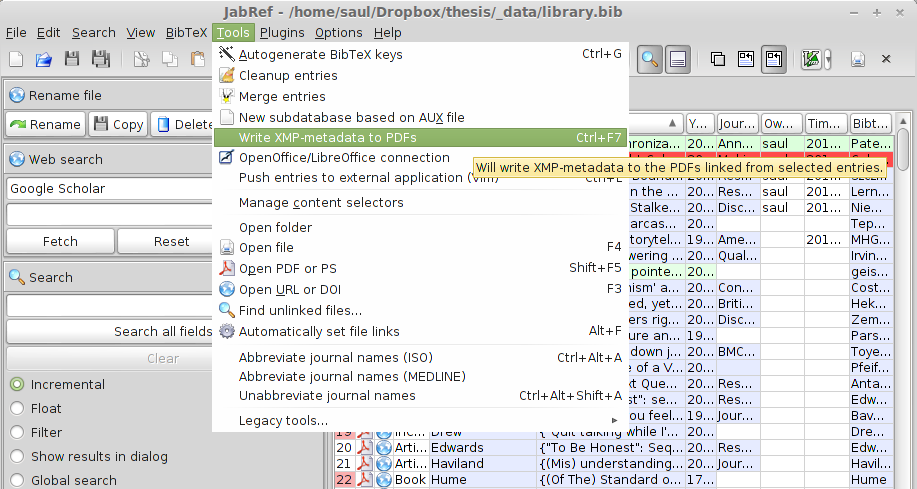Viewport: 917px width, 489px height.
Task: Click the URL globe icon in row 20
Action: pyautogui.click(x=384, y=447)
